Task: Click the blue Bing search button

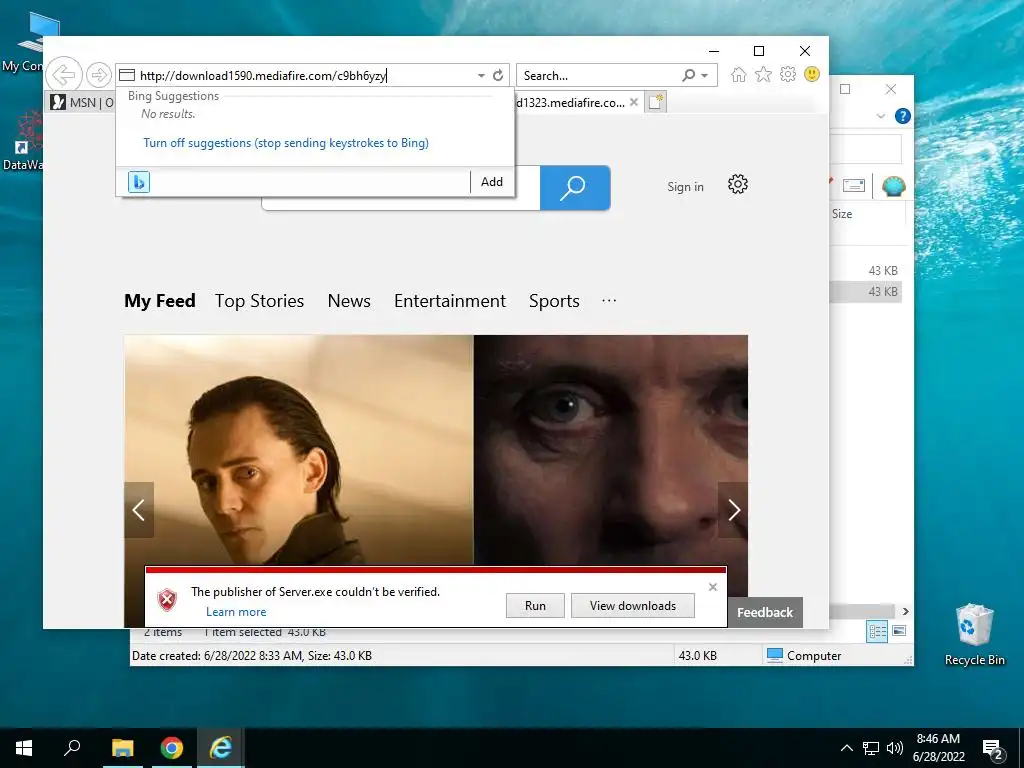Action: click(x=575, y=188)
